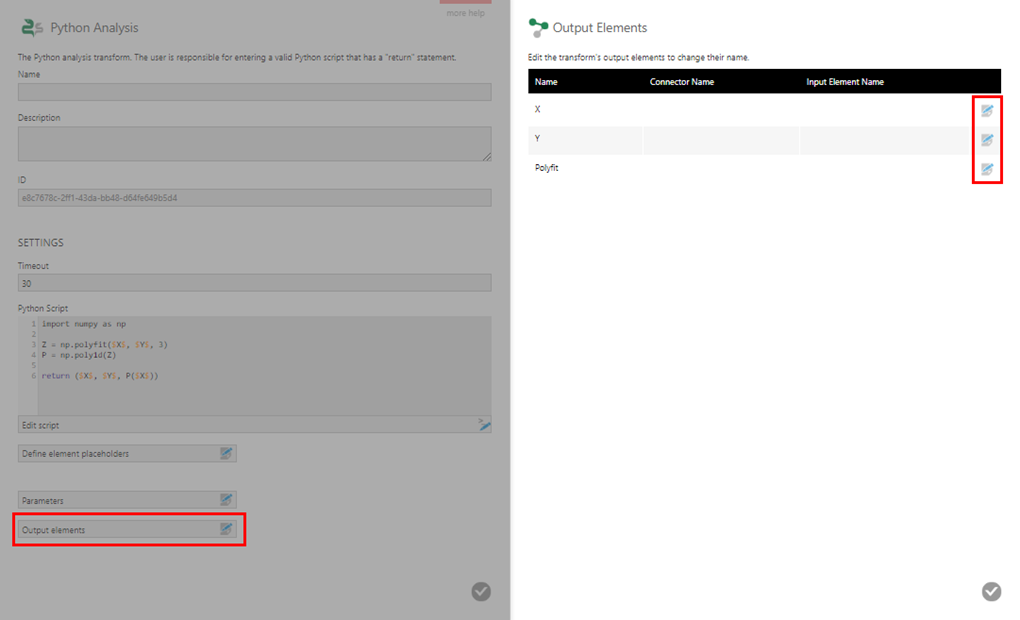Click the Timeout input field showing 30

(254, 282)
